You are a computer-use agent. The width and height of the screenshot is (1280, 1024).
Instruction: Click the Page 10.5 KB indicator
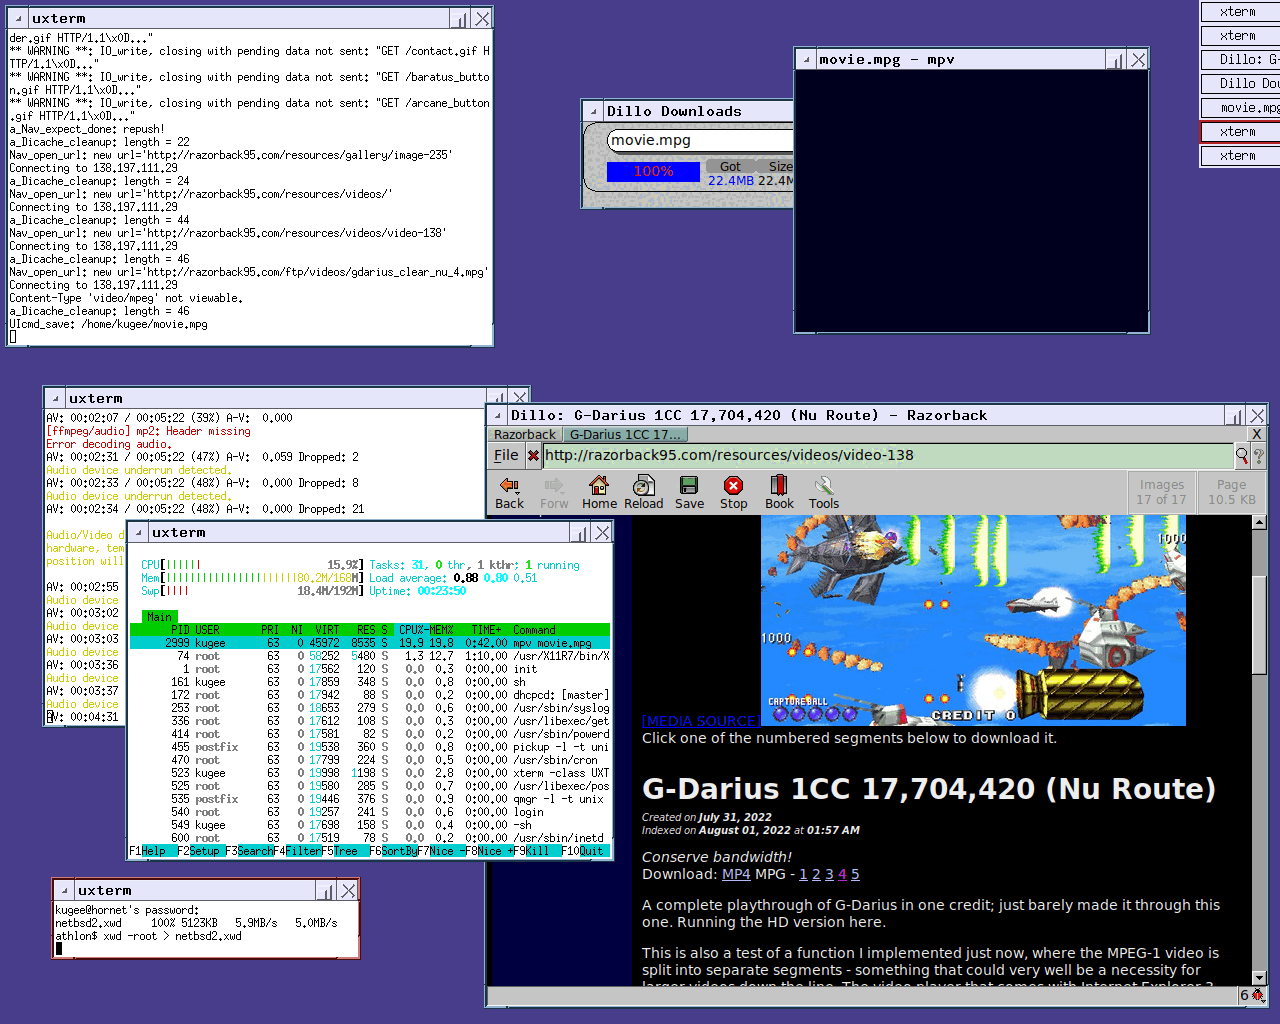[1231, 492]
